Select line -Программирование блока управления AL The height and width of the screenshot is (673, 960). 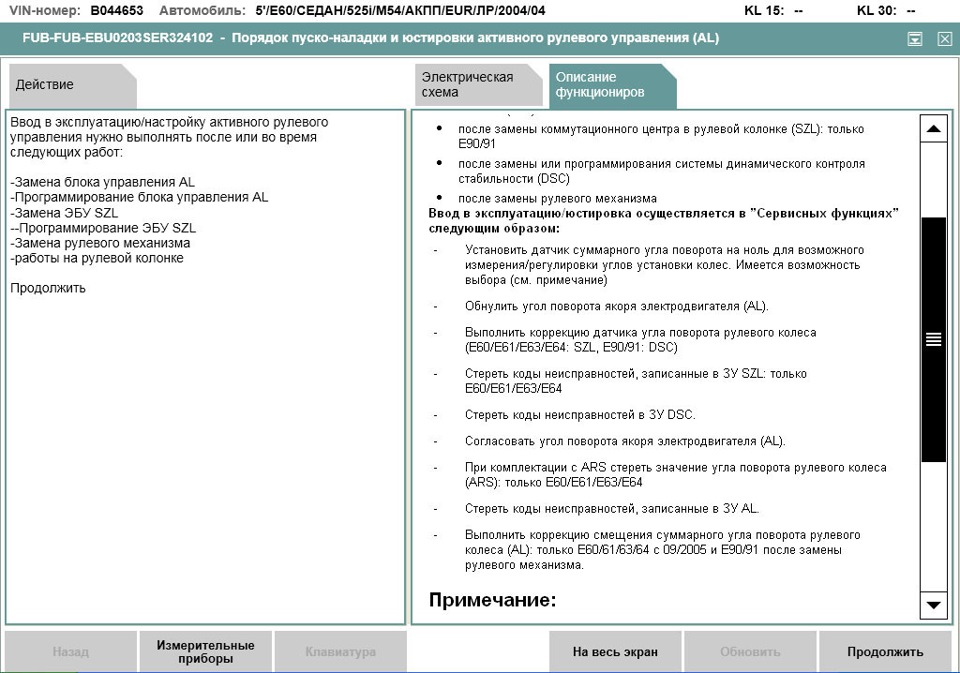click(139, 197)
